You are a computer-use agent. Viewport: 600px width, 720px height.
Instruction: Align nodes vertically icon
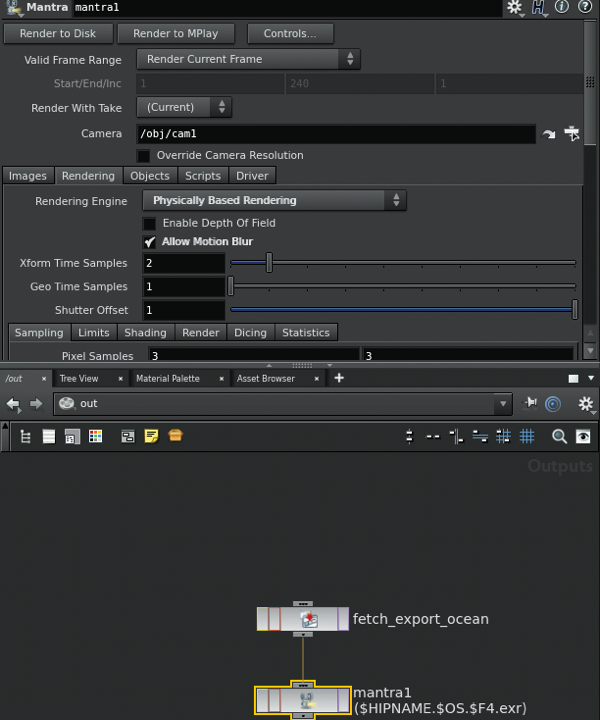click(x=457, y=436)
